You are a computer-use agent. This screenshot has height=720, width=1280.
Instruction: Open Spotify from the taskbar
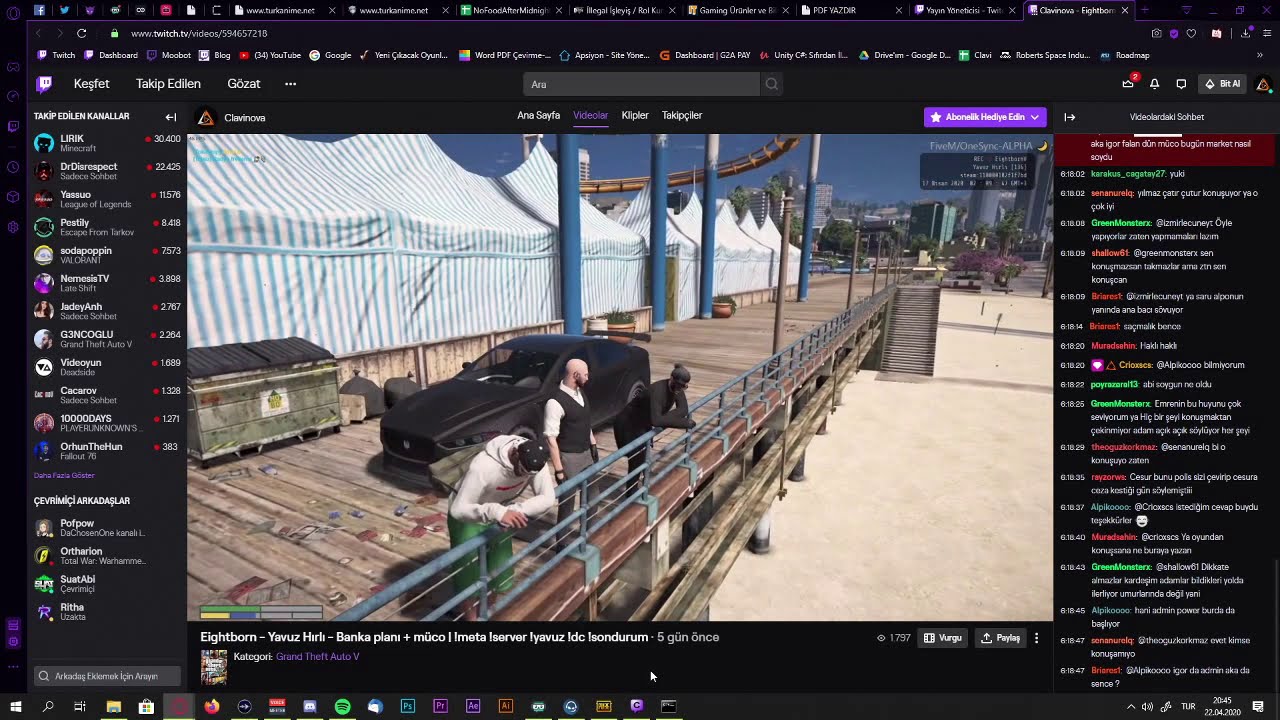[x=342, y=706]
